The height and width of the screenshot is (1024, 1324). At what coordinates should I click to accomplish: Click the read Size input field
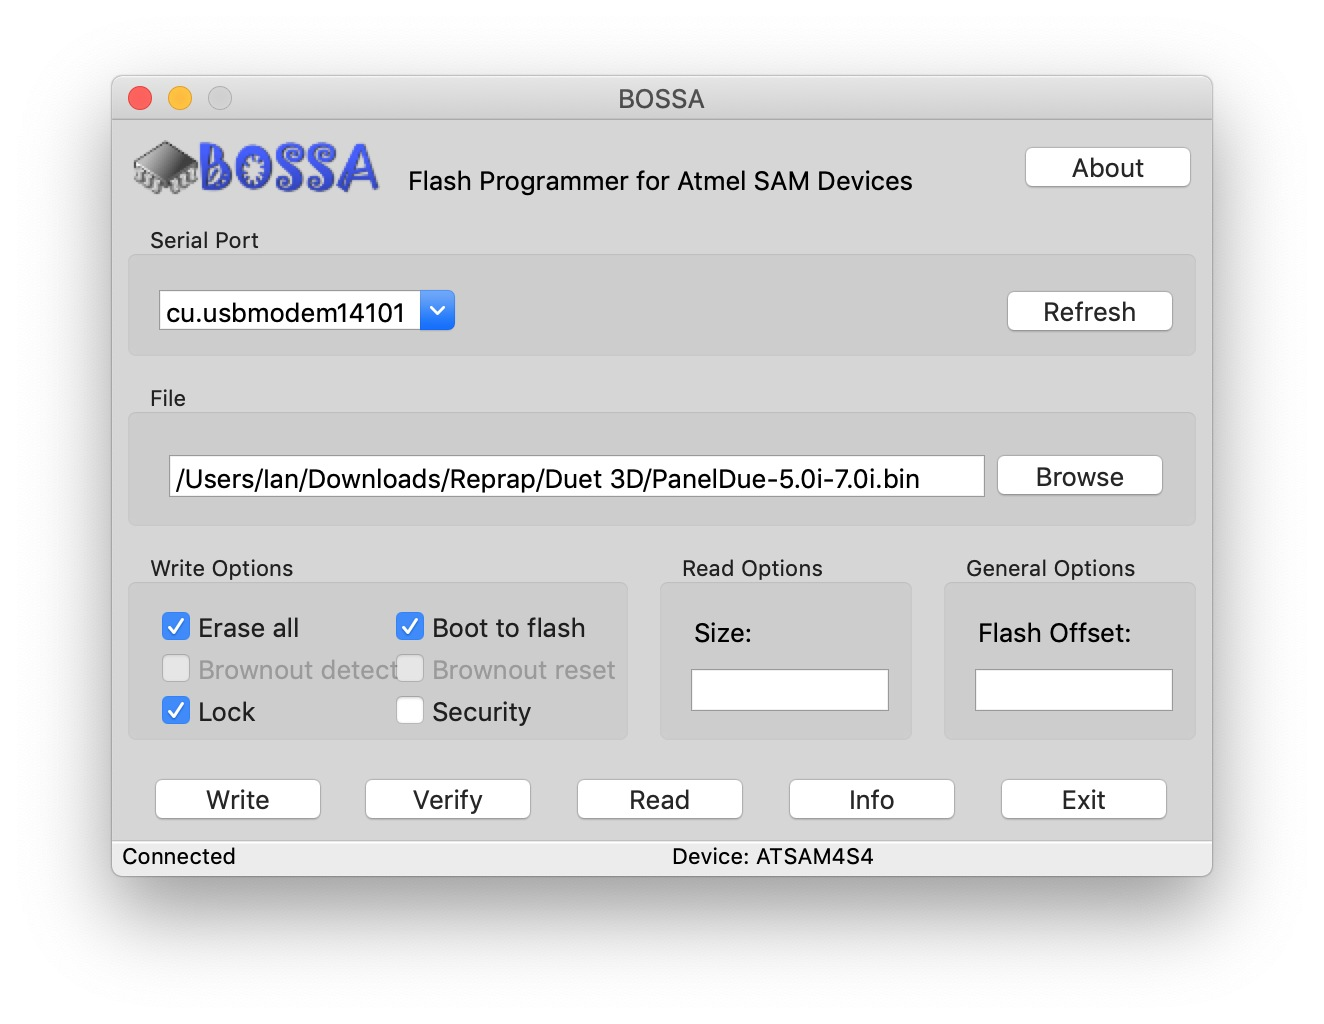790,690
